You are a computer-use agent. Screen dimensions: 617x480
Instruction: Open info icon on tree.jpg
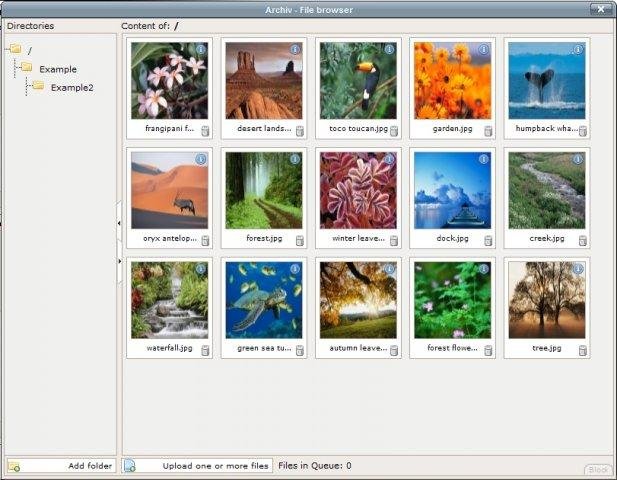pos(578,269)
